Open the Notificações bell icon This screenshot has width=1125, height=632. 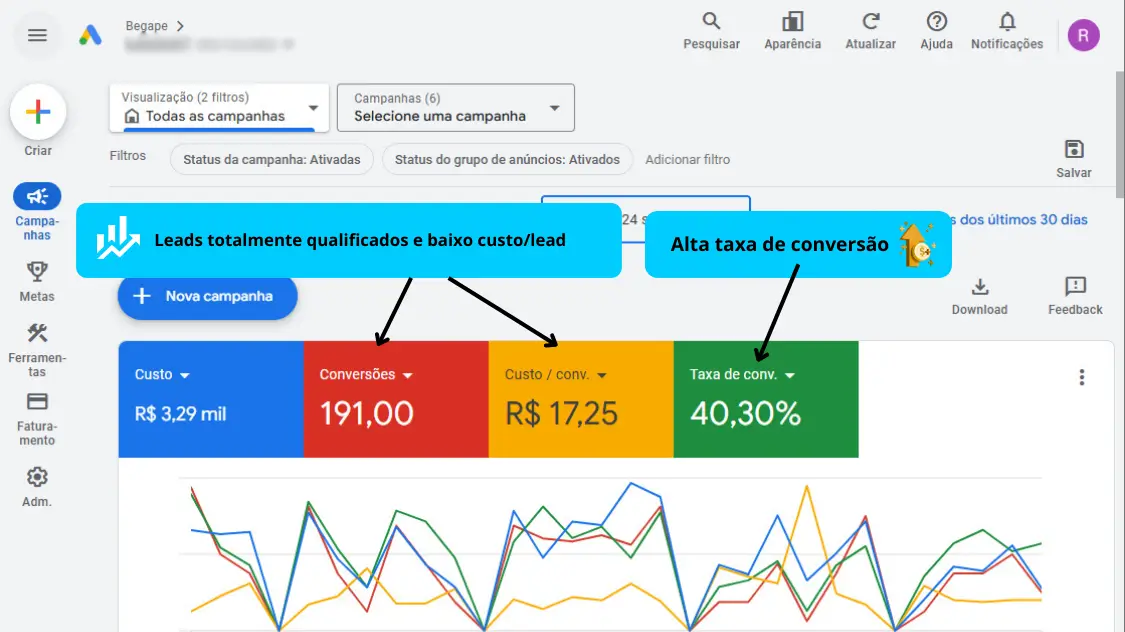1006,22
